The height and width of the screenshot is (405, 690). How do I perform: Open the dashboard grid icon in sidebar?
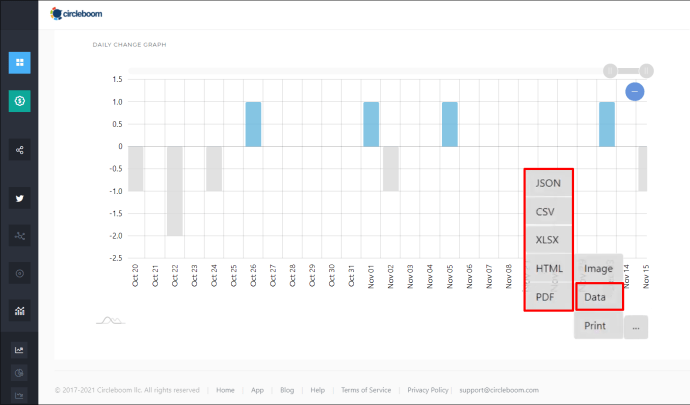tap(20, 63)
